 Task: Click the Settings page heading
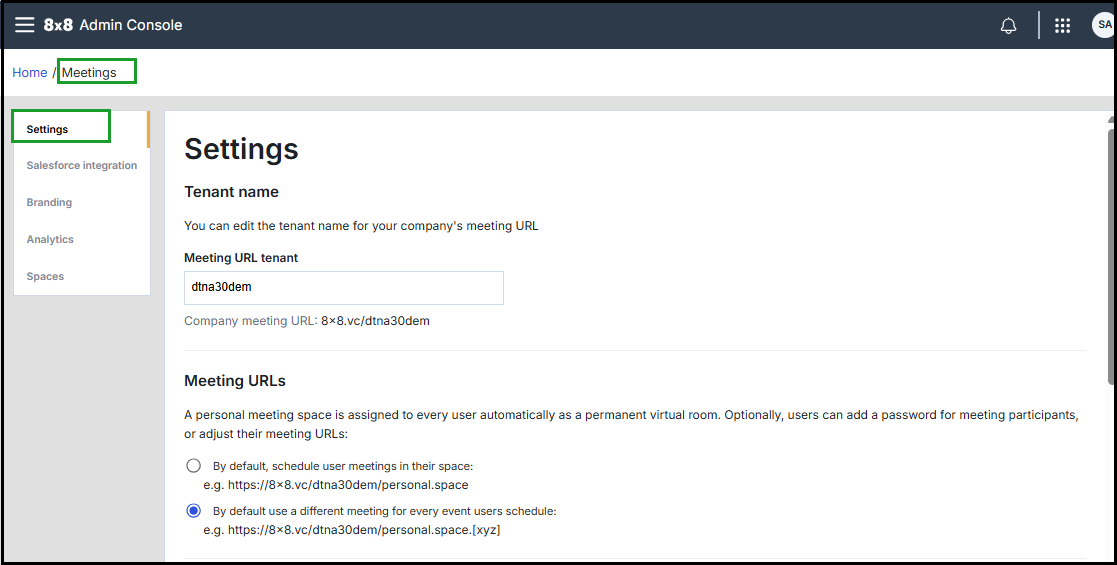(241, 149)
